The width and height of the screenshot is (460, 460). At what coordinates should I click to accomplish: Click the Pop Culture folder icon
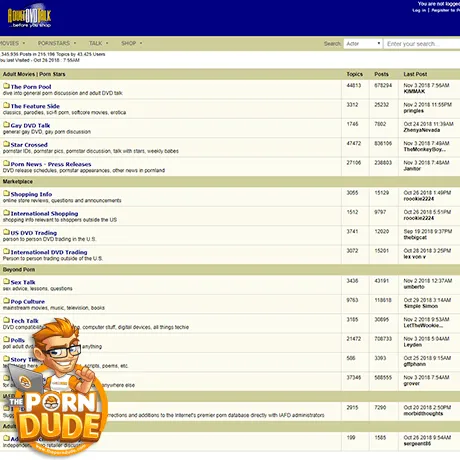click(x=6, y=301)
